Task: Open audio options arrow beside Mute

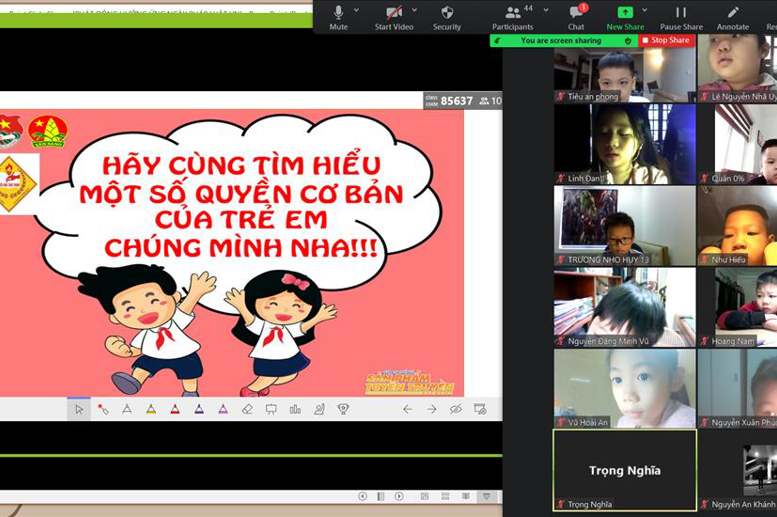Action: pos(356,10)
